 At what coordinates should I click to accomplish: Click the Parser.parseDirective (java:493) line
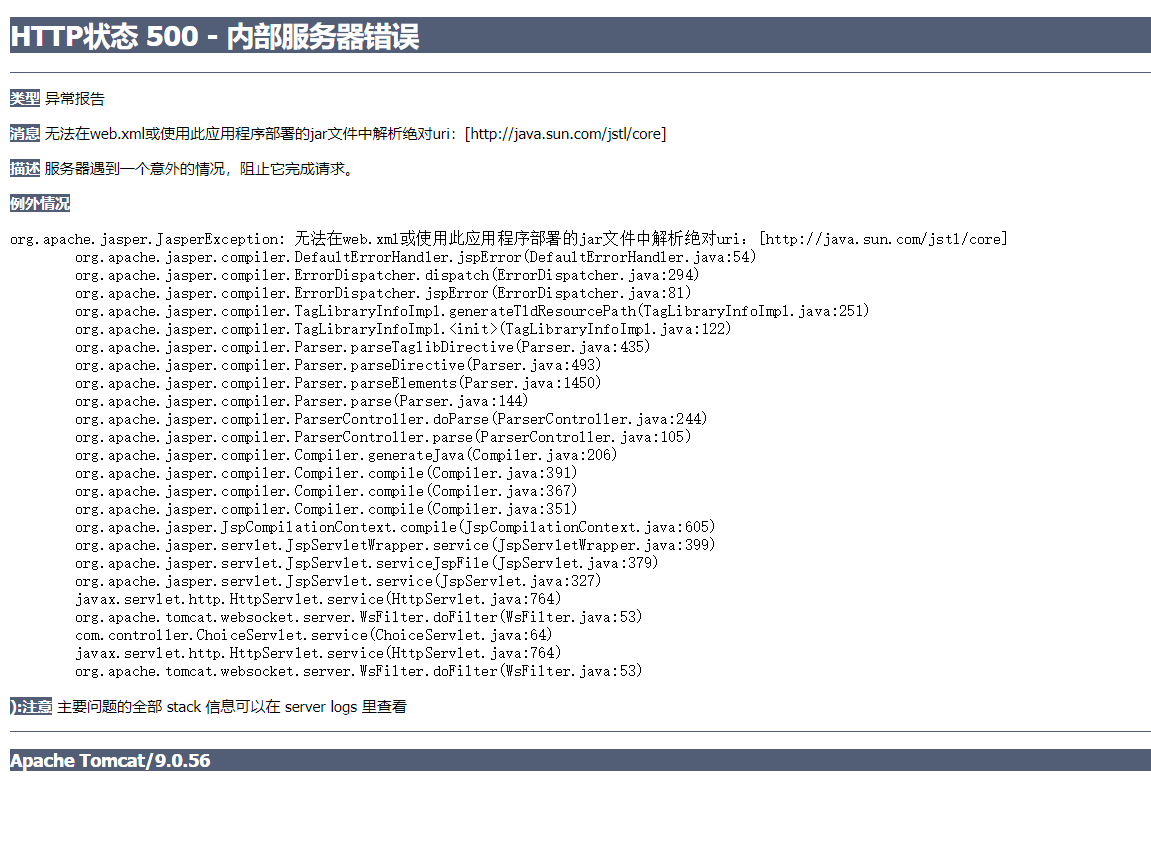[338, 365]
